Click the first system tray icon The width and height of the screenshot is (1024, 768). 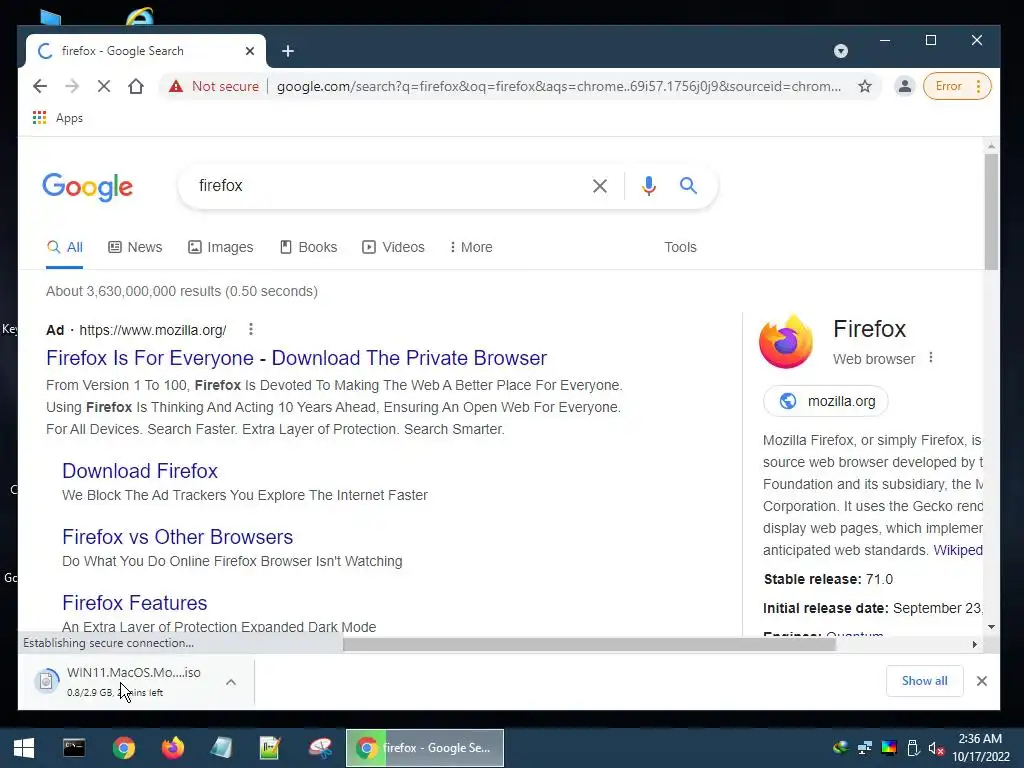click(x=840, y=748)
